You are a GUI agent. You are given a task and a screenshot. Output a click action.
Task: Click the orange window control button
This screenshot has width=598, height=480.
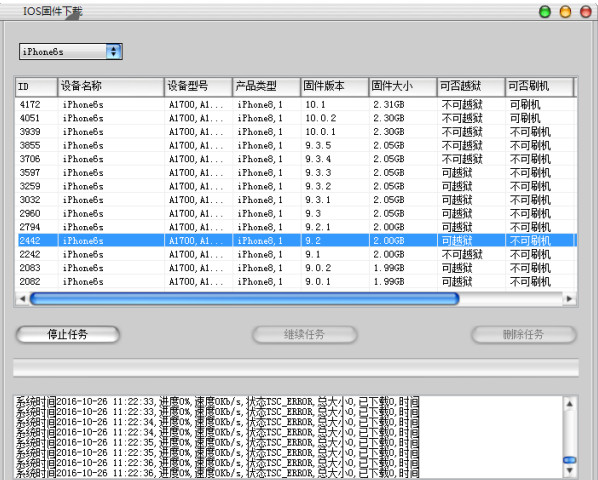tap(565, 12)
